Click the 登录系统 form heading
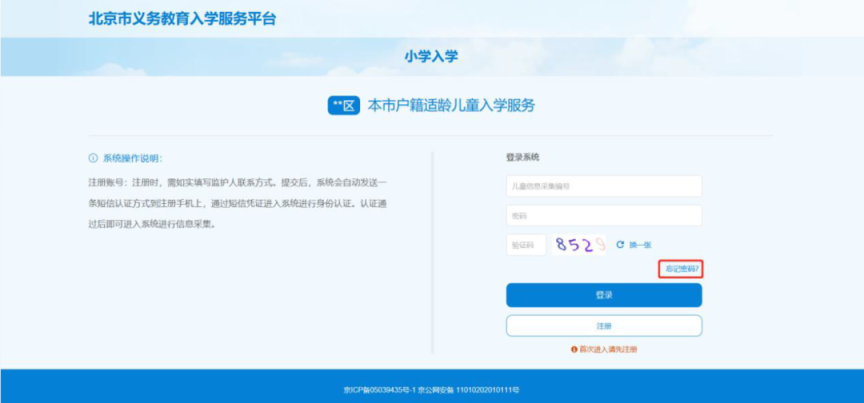 click(522, 157)
